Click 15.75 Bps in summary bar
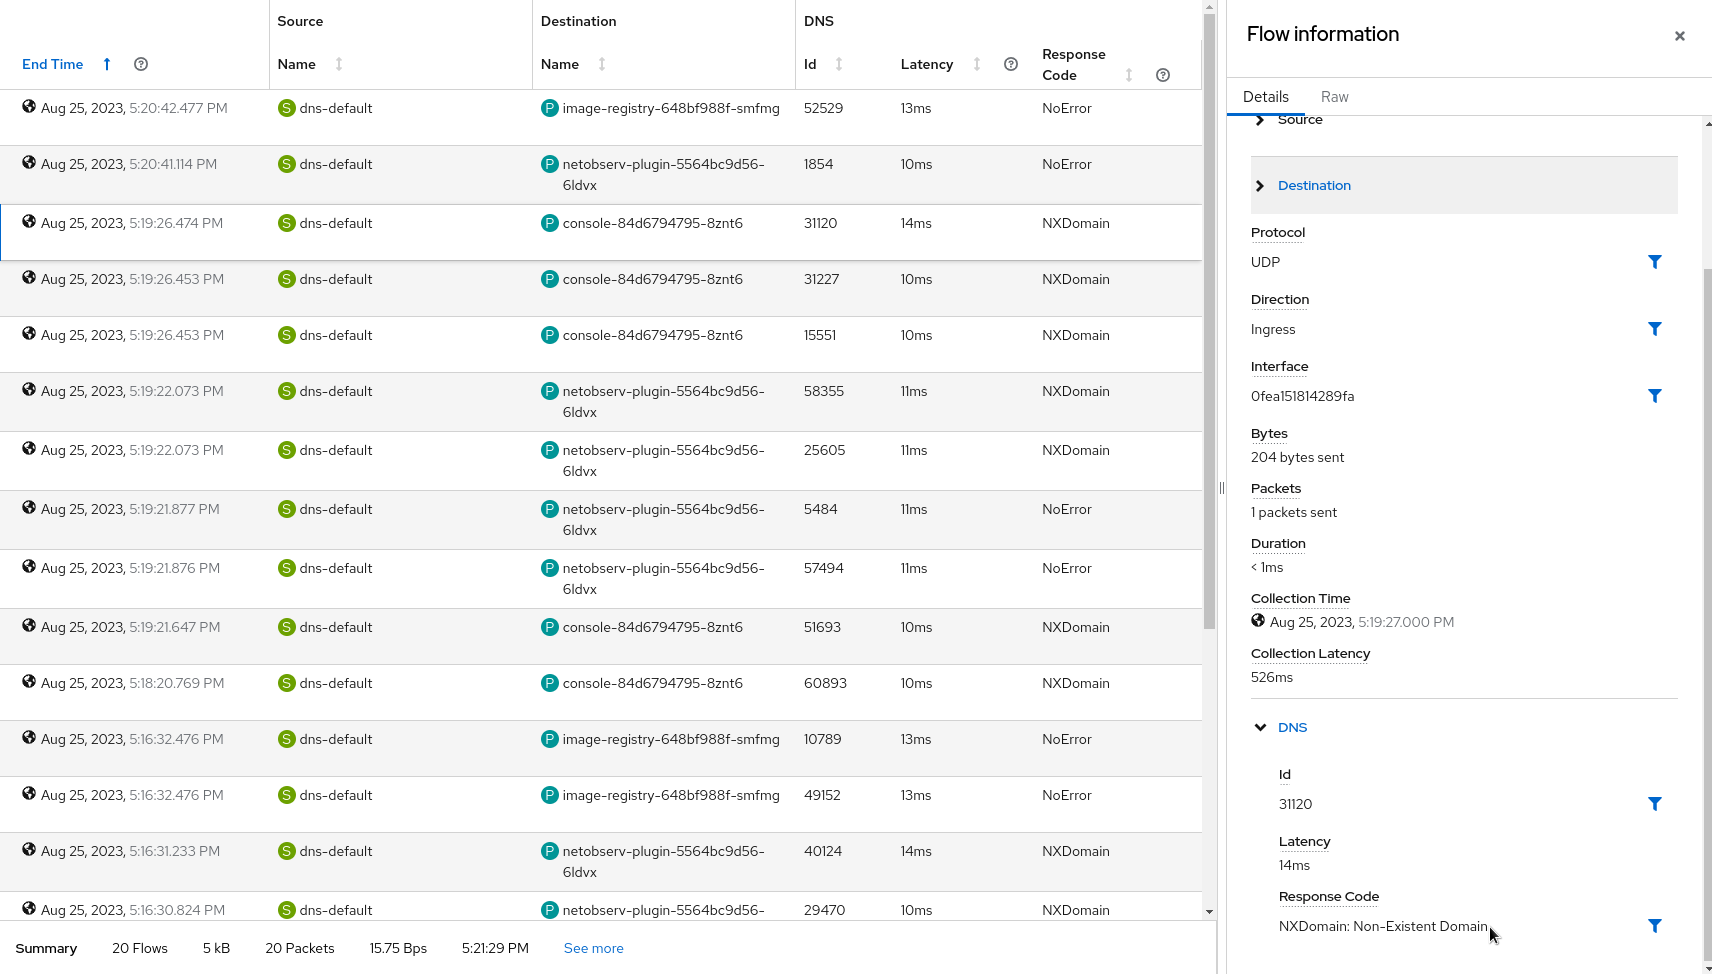The height and width of the screenshot is (974, 1712). [398, 948]
